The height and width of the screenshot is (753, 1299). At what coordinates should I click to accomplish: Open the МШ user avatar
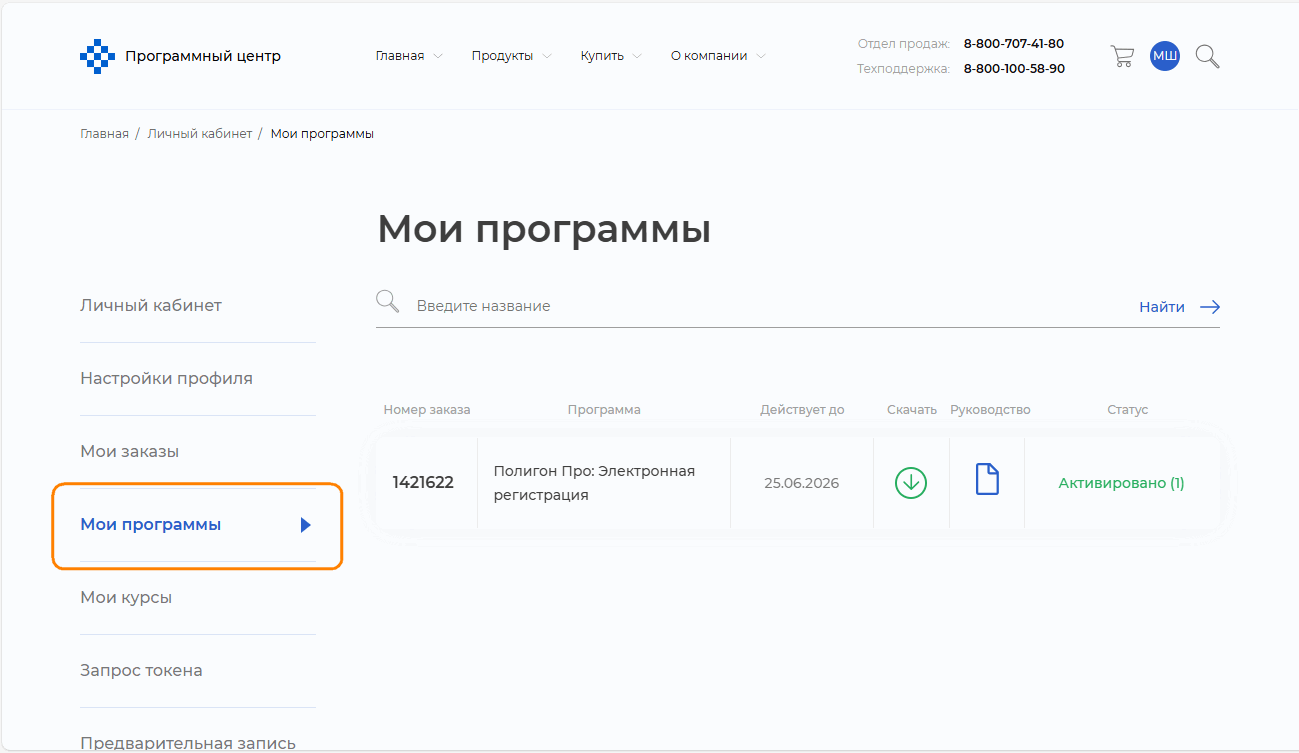[1165, 56]
